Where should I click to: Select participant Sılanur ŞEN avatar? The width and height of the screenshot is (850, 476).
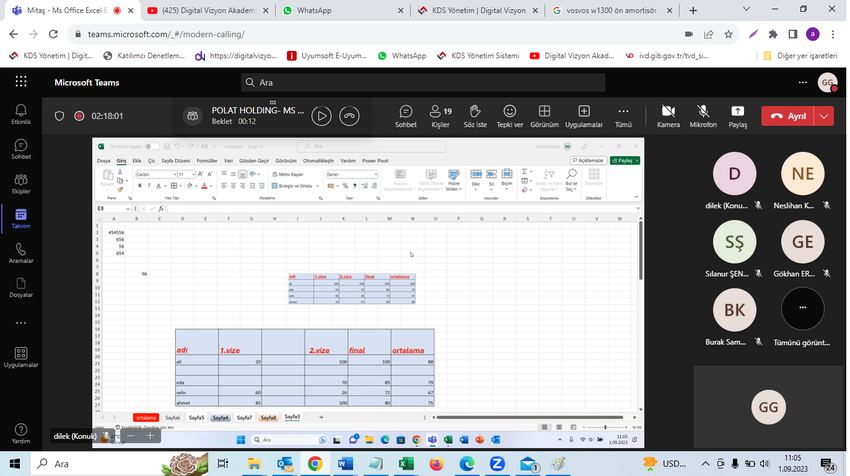point(734,242)
